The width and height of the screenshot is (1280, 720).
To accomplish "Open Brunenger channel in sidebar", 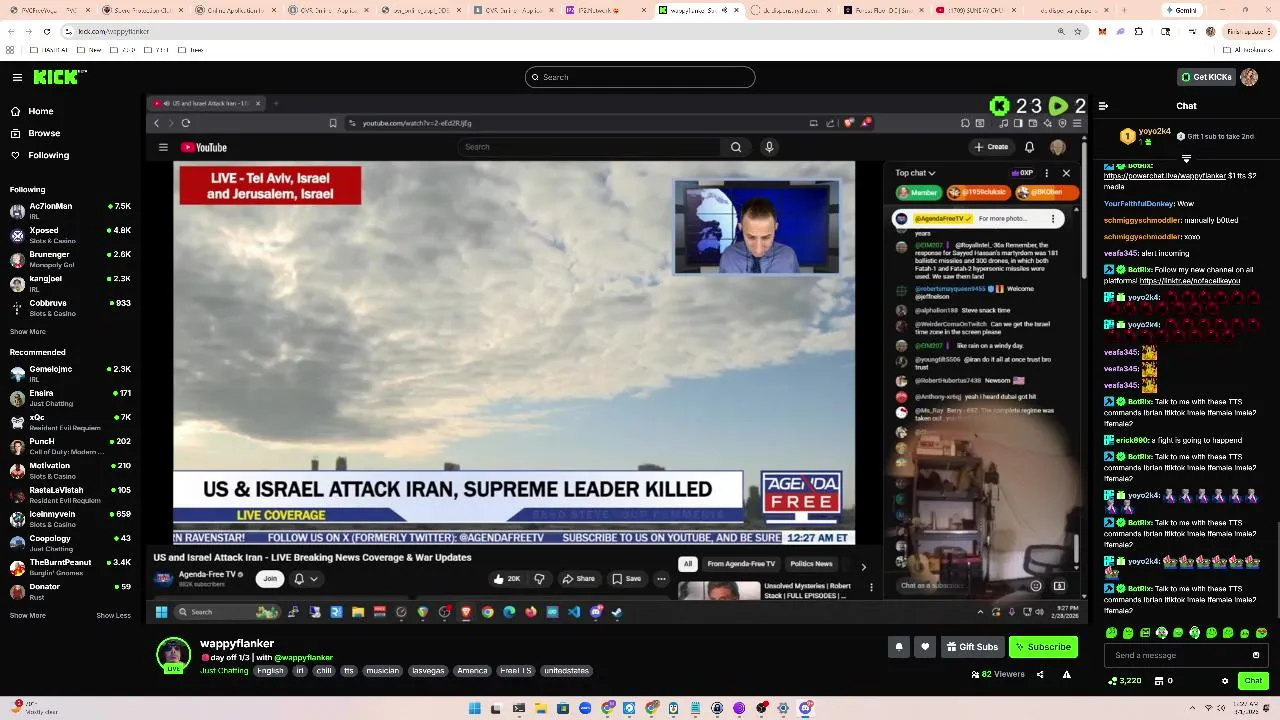I will tap(70, 258).
